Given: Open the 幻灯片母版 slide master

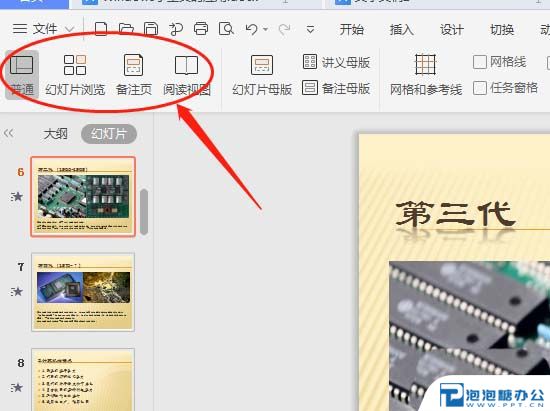Looking at the screenshot, I should 262,75.
